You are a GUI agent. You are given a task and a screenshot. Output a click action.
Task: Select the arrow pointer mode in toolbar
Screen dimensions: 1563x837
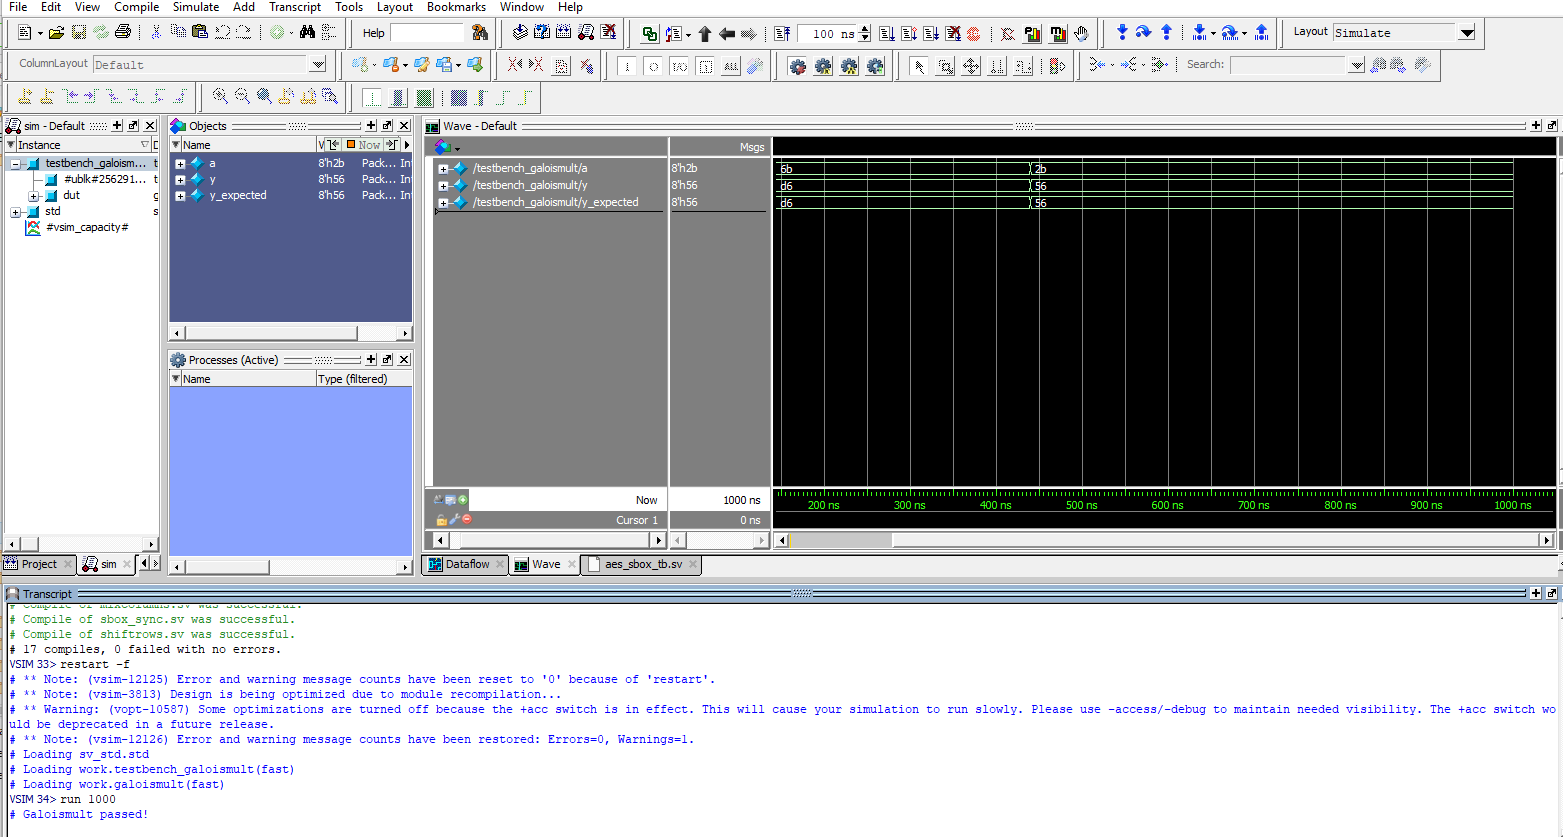coord(919,66)
